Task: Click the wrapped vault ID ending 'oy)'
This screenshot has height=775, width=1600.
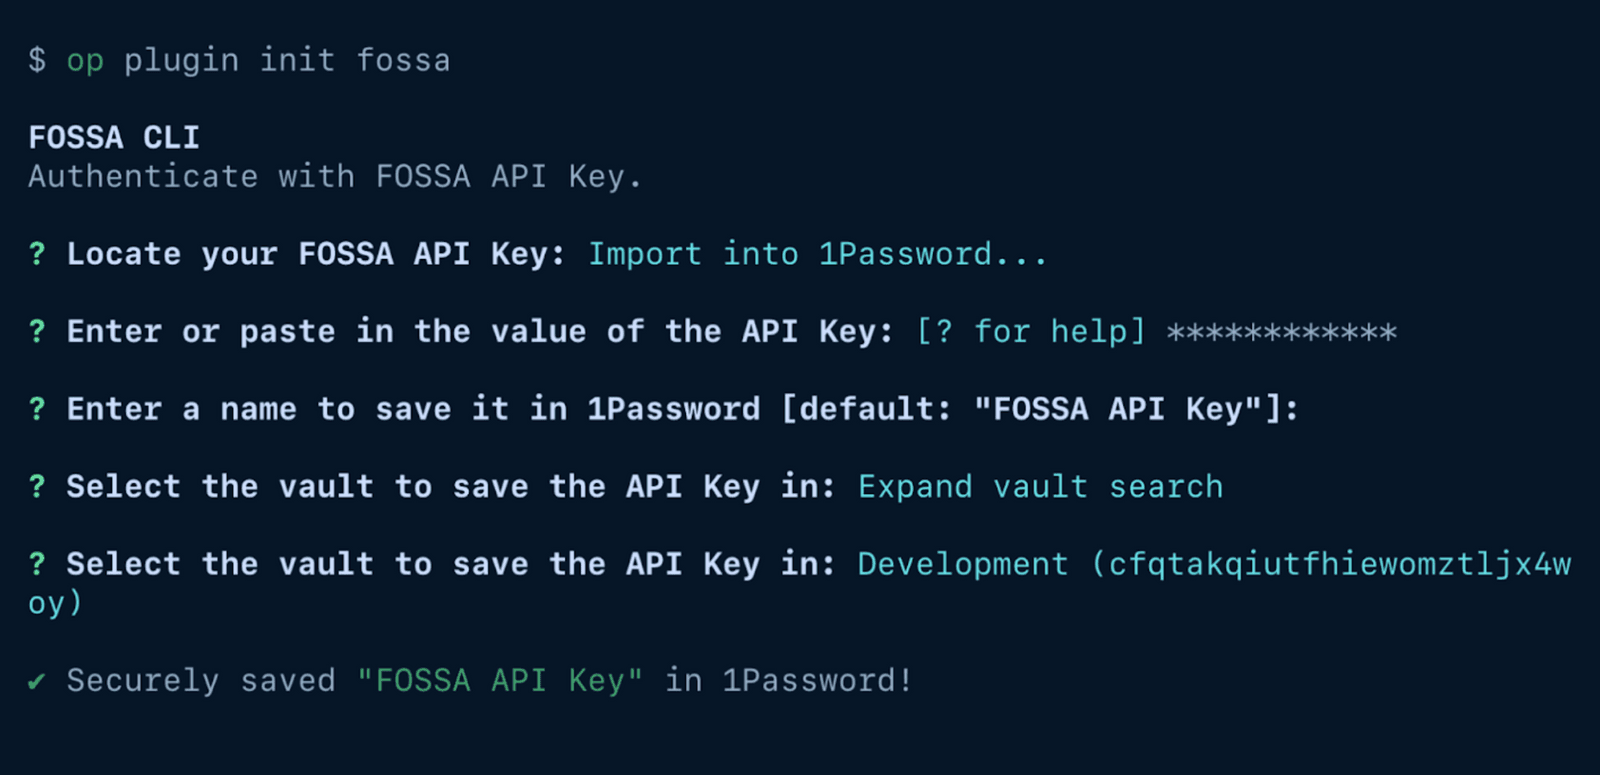Action: [55, 603]
